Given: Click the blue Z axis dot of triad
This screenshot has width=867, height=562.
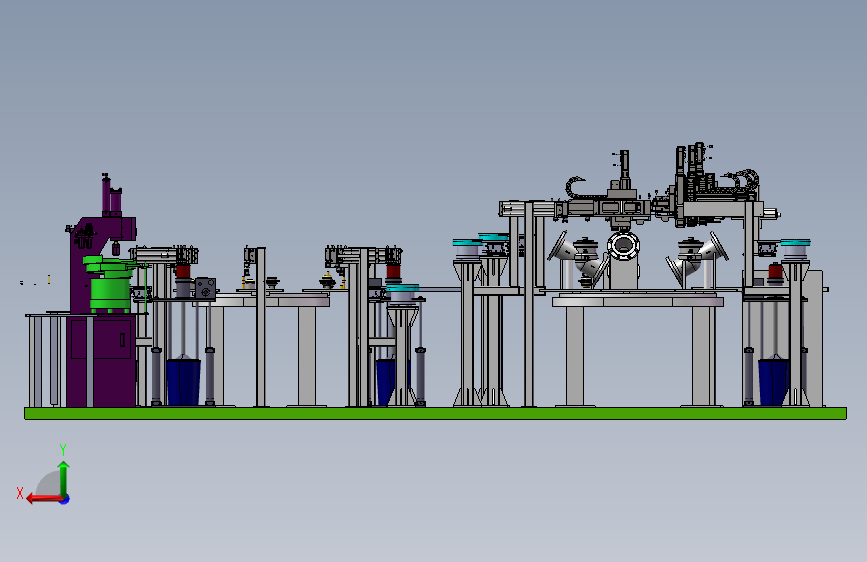Looking at the screenshot, I should (x=65, y=500).
